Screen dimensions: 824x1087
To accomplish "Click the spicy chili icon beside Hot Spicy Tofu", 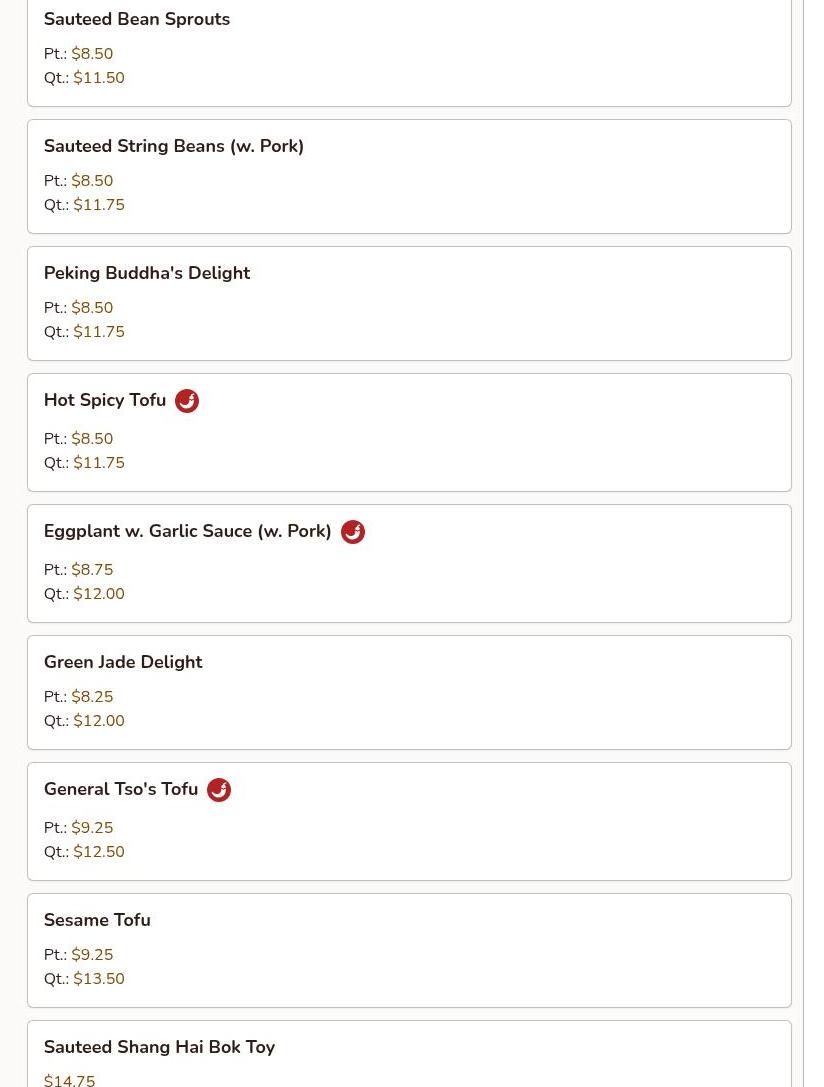I will (x=186, y=401).
